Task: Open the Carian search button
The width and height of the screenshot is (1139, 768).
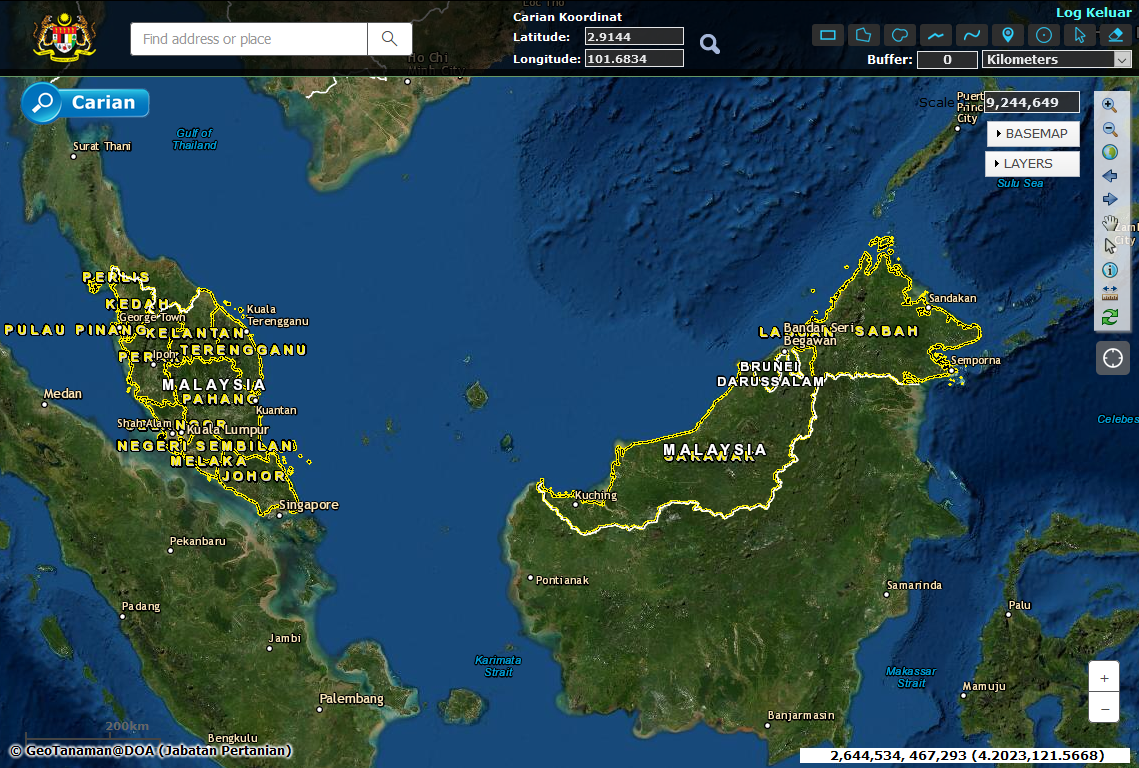Action: (x=86, y=103)
